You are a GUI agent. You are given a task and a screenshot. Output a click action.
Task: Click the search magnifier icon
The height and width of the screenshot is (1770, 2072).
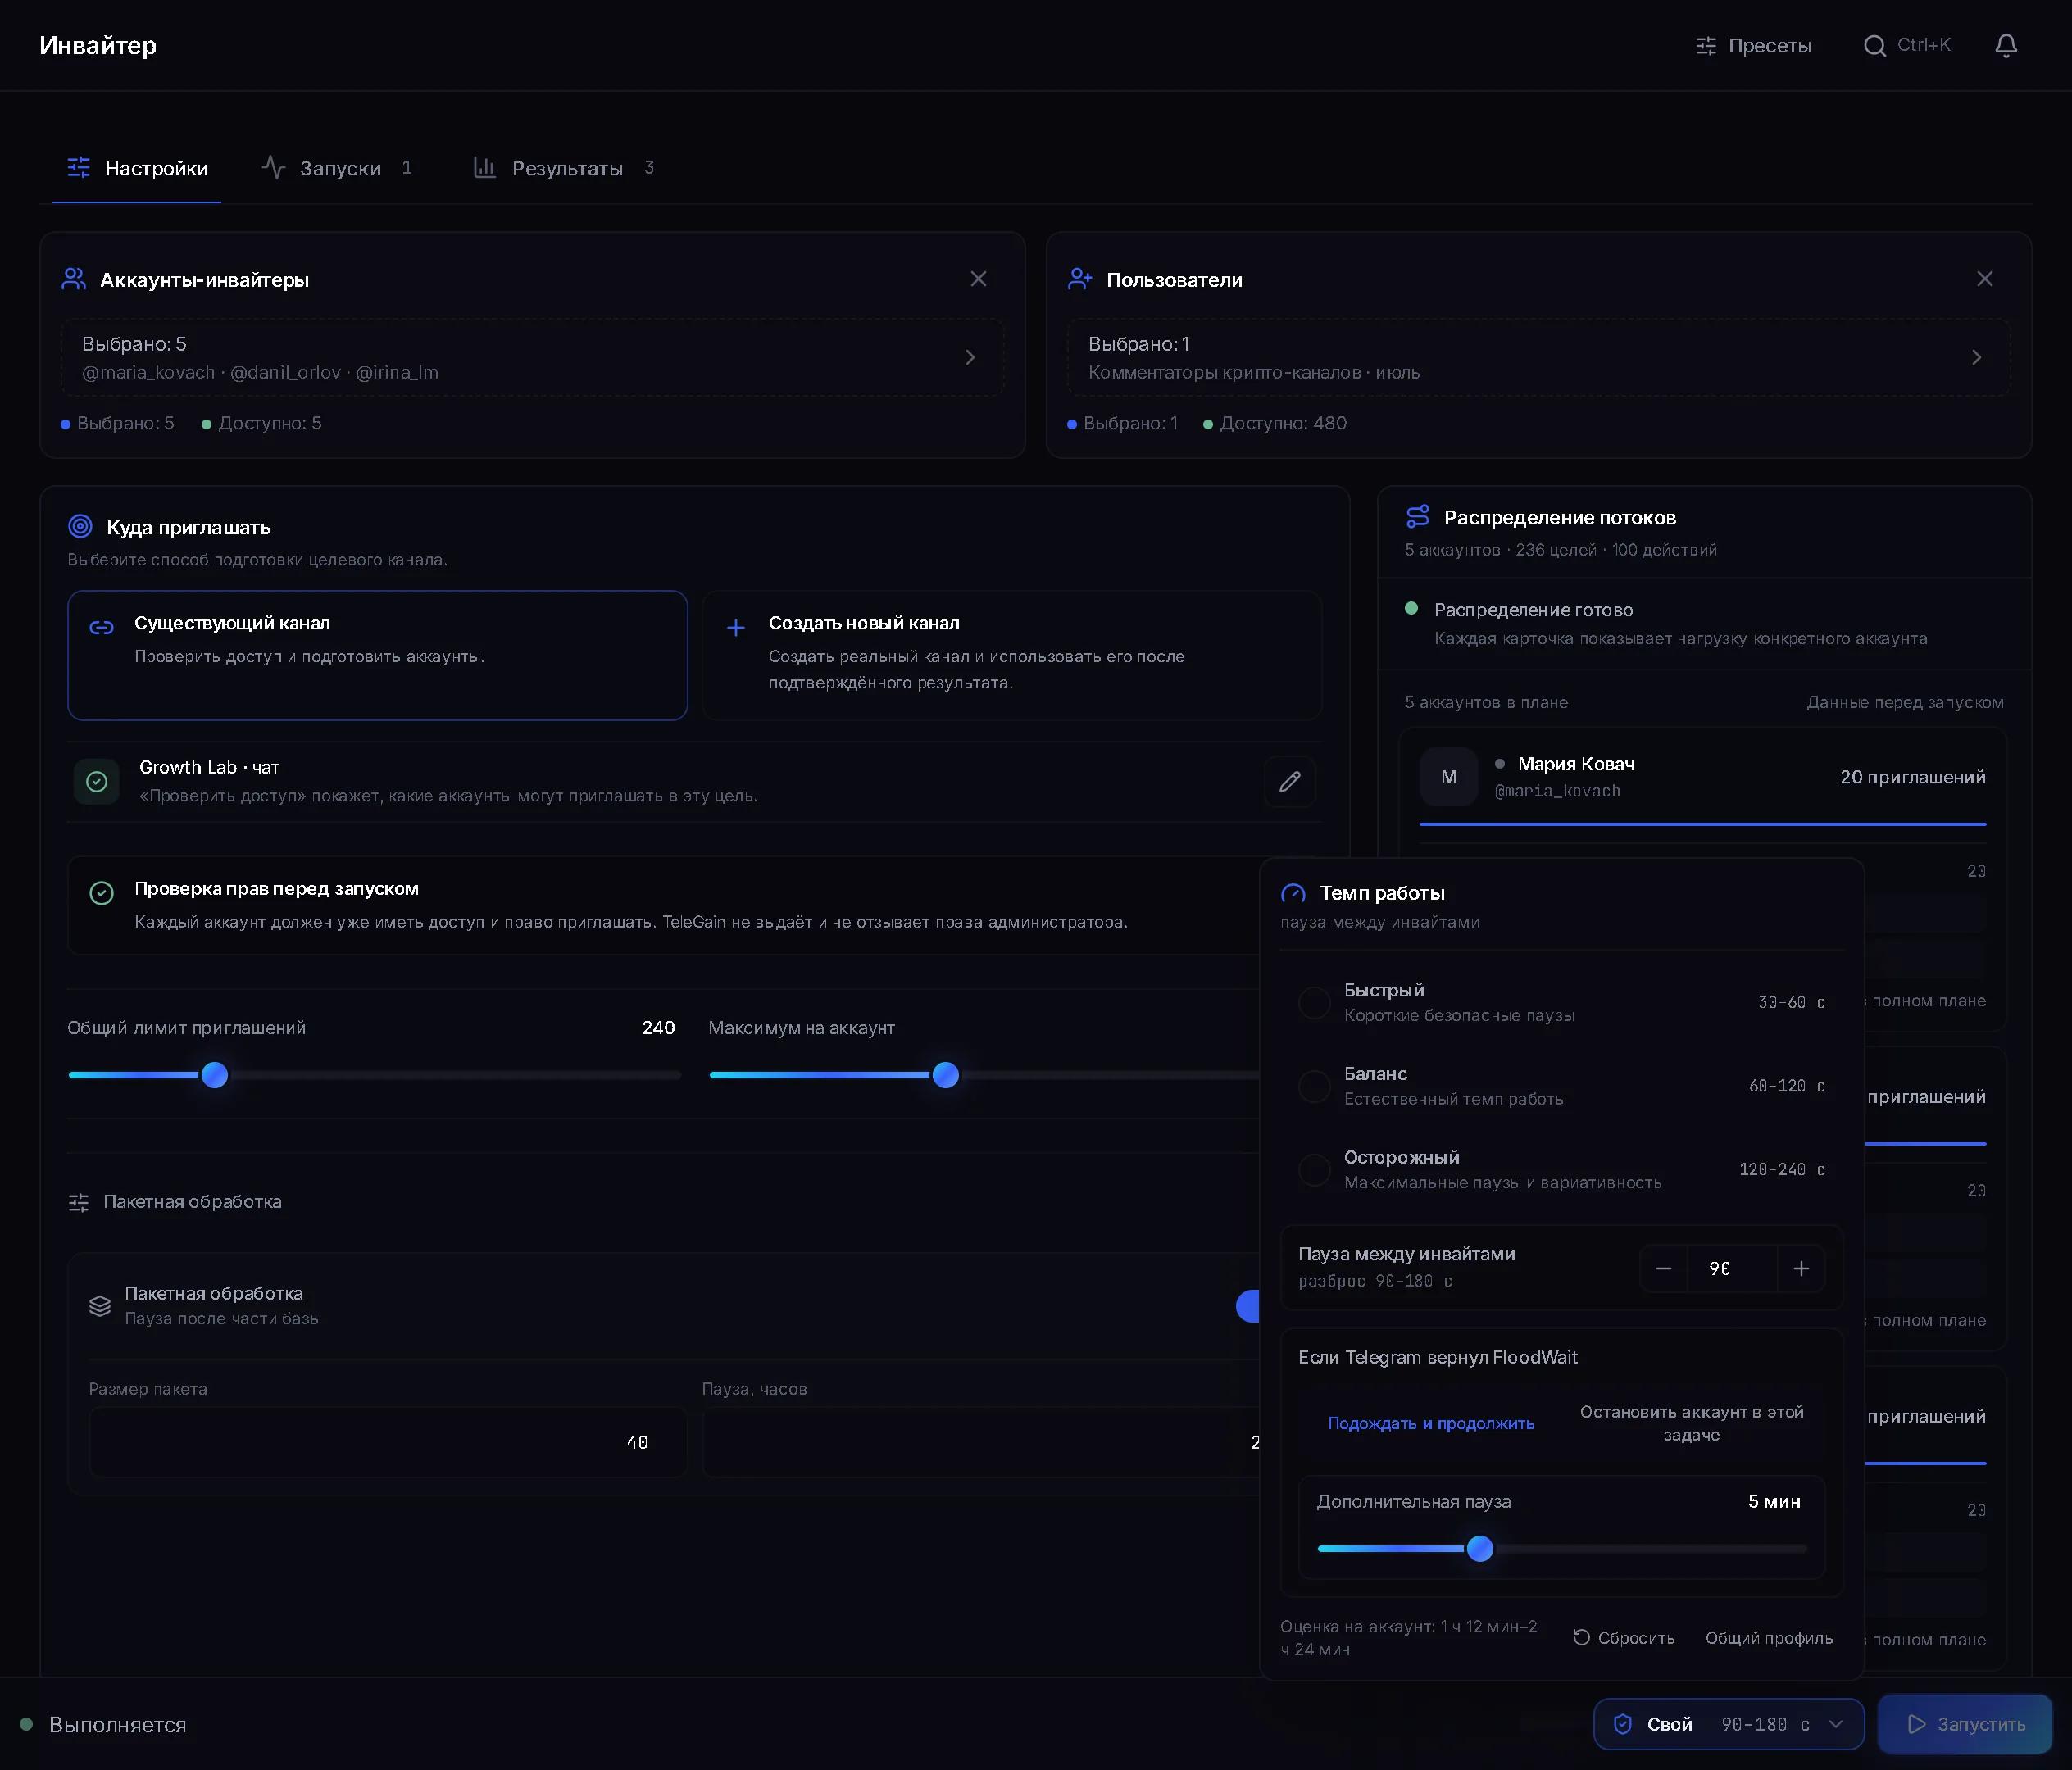tap(1875, 46)
